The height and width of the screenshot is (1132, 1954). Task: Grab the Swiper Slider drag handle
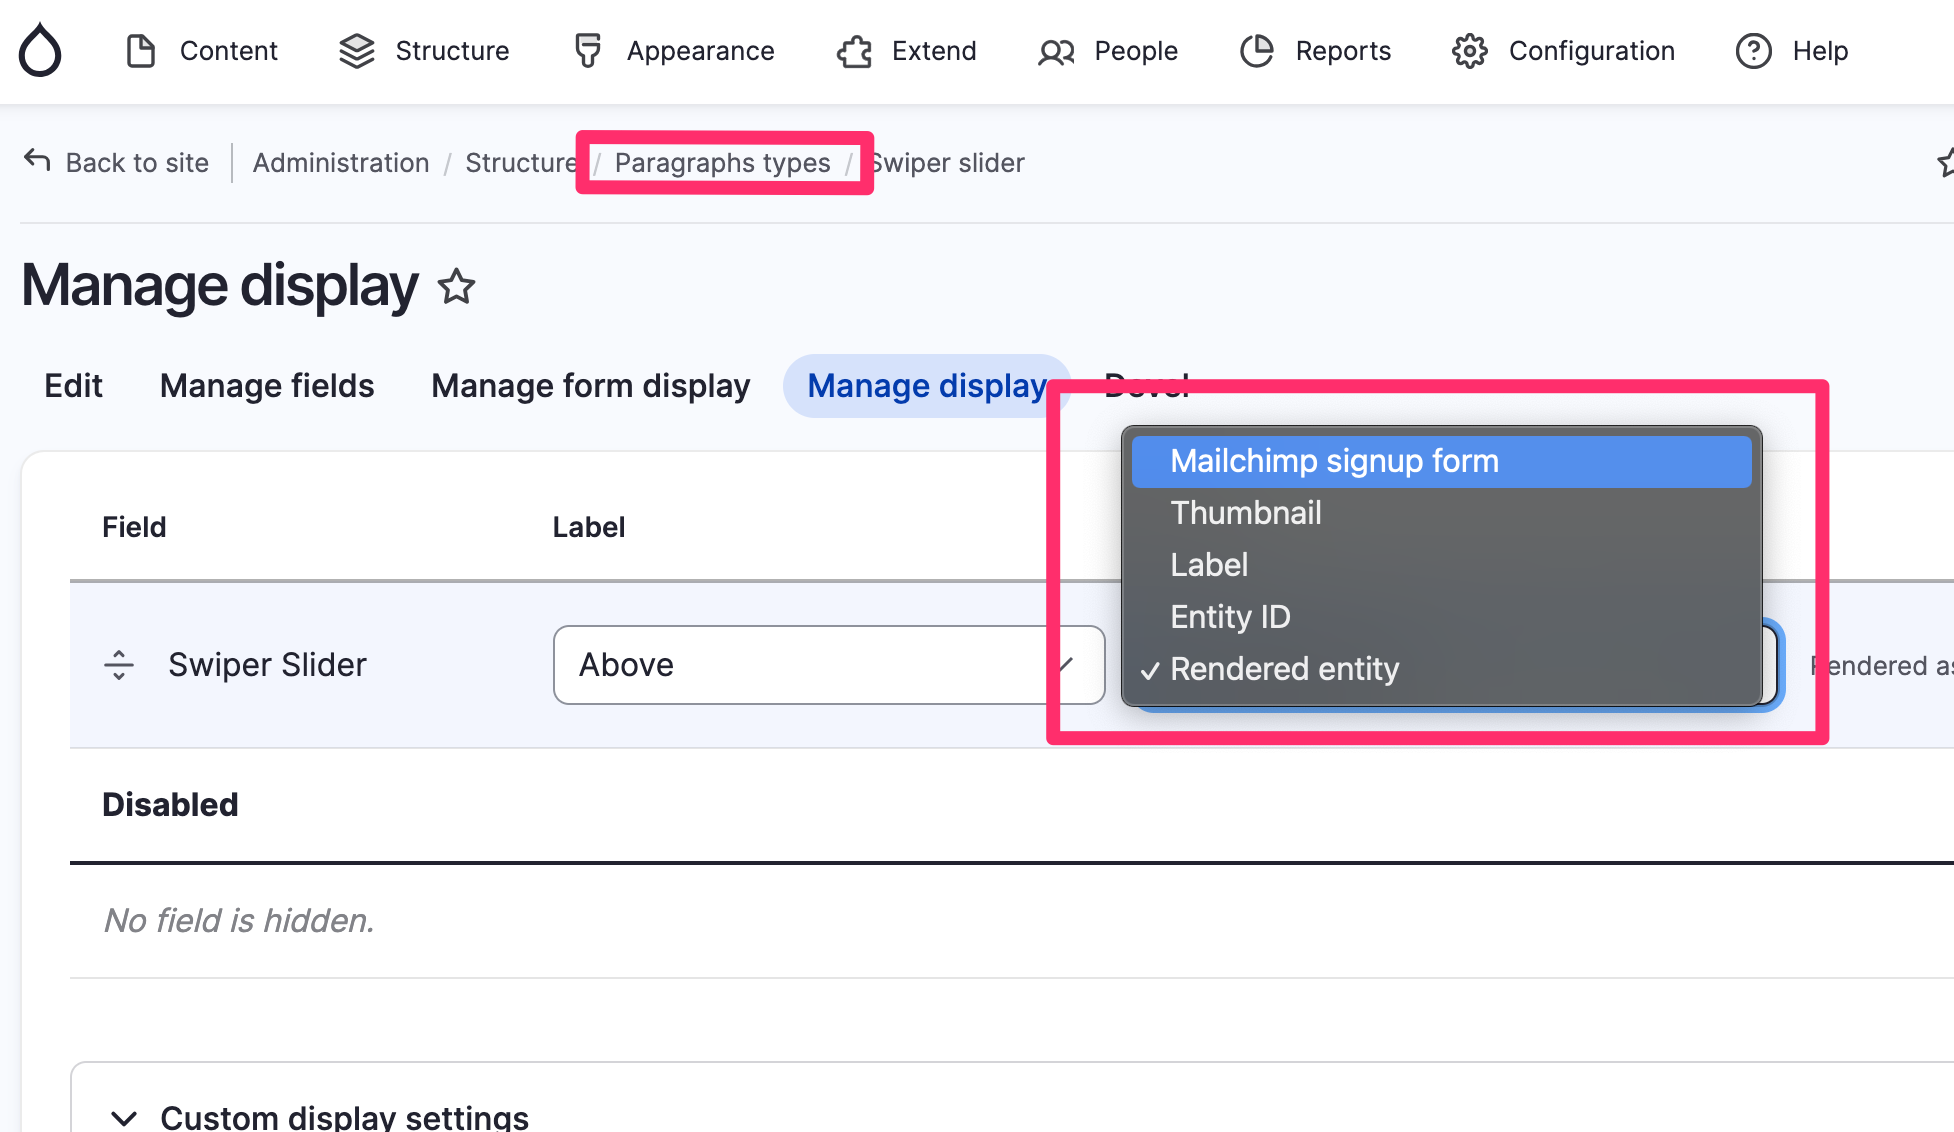pos(118,664)
